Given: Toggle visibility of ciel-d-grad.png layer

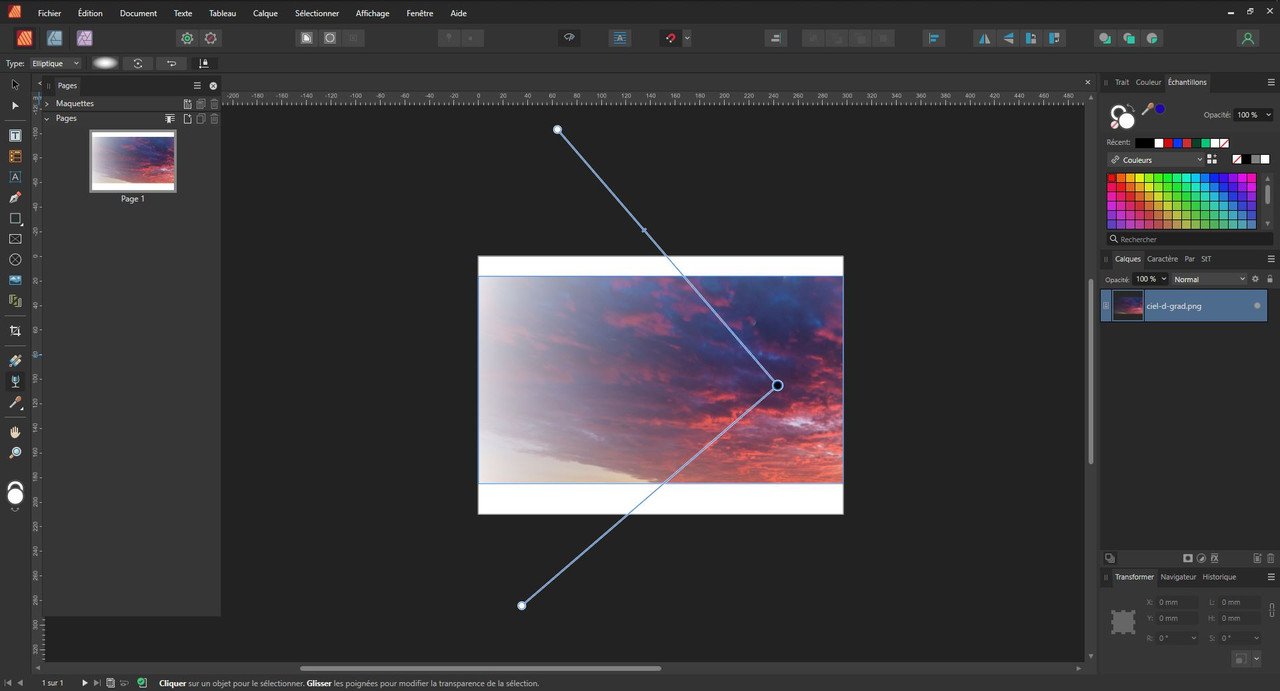Looking at the screenshot, I should pyautogui.click(x=1257, y=306).
